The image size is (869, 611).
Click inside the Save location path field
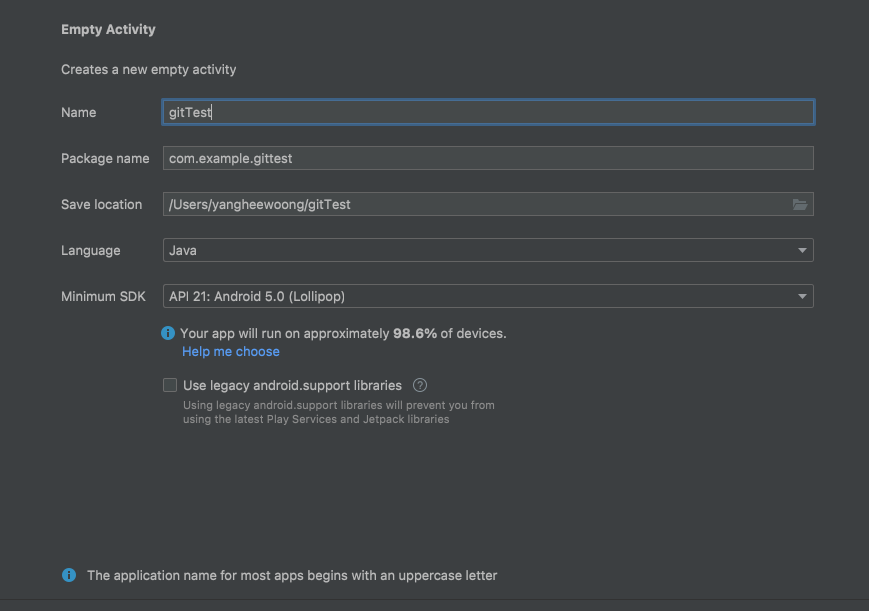pyautogui.click(x=470, y=205)
